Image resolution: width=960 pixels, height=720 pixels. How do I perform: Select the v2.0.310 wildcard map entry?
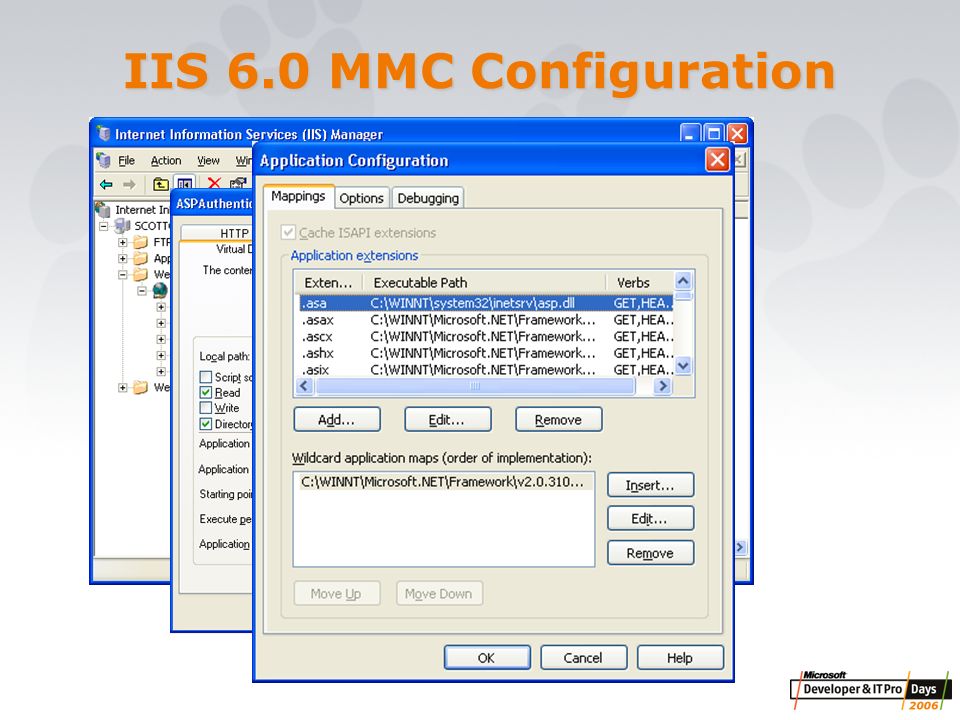point(442,482)
